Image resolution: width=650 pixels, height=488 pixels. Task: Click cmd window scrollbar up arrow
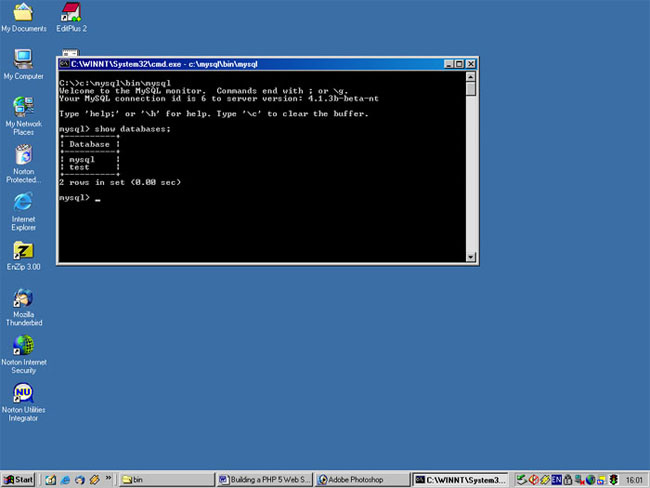(x=471, y=76)
